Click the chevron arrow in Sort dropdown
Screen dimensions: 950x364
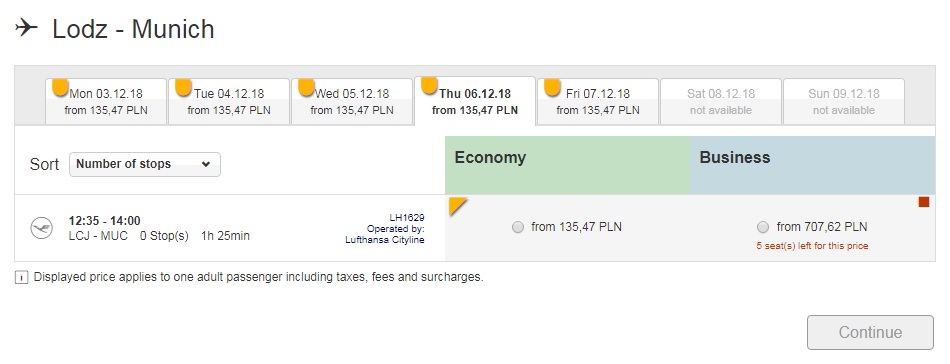pyautogui.click(x=205, y=164)
